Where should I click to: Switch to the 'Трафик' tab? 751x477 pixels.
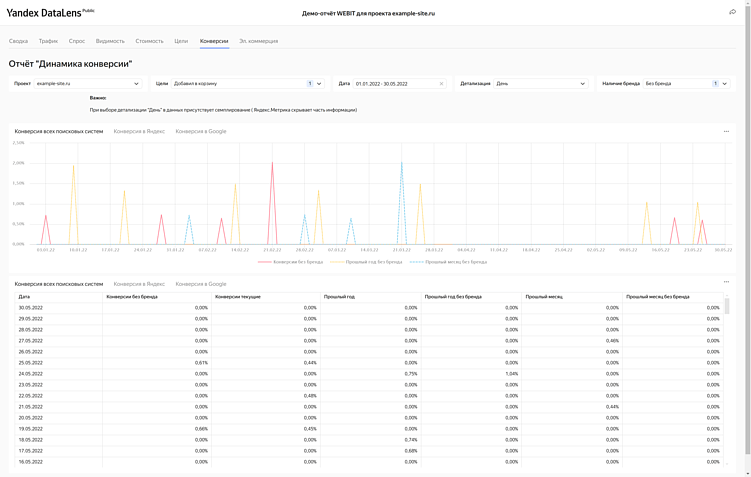(x=48, y=41)
